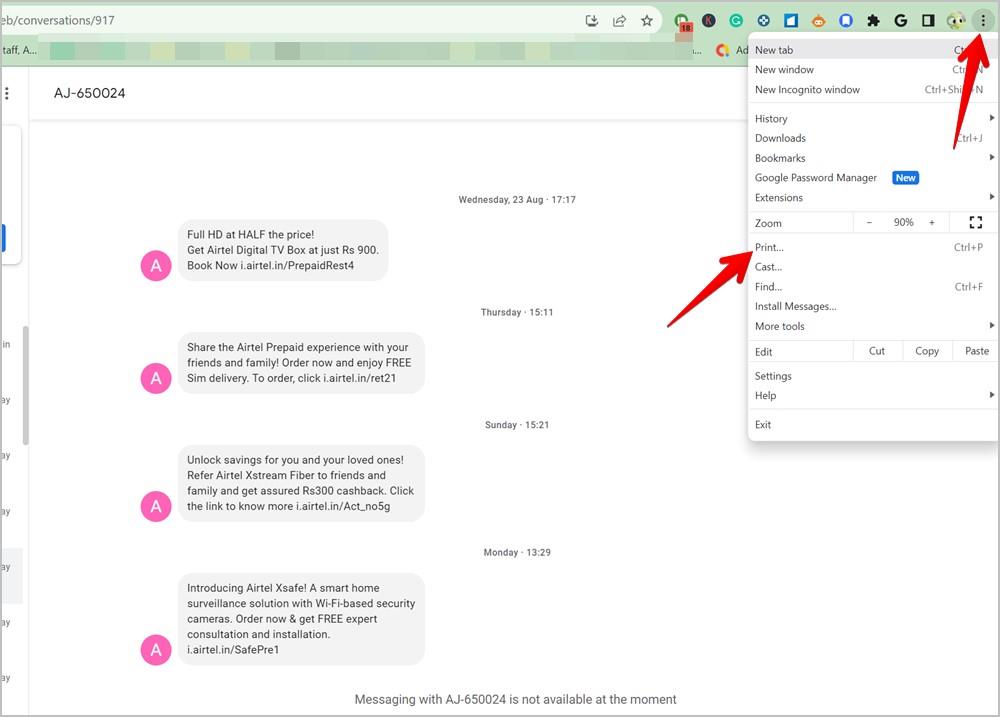Image resolution: width=1000 pixels, height=717 pixels.
Task: Open the blue square extension icon
Action: click(791, 20)
